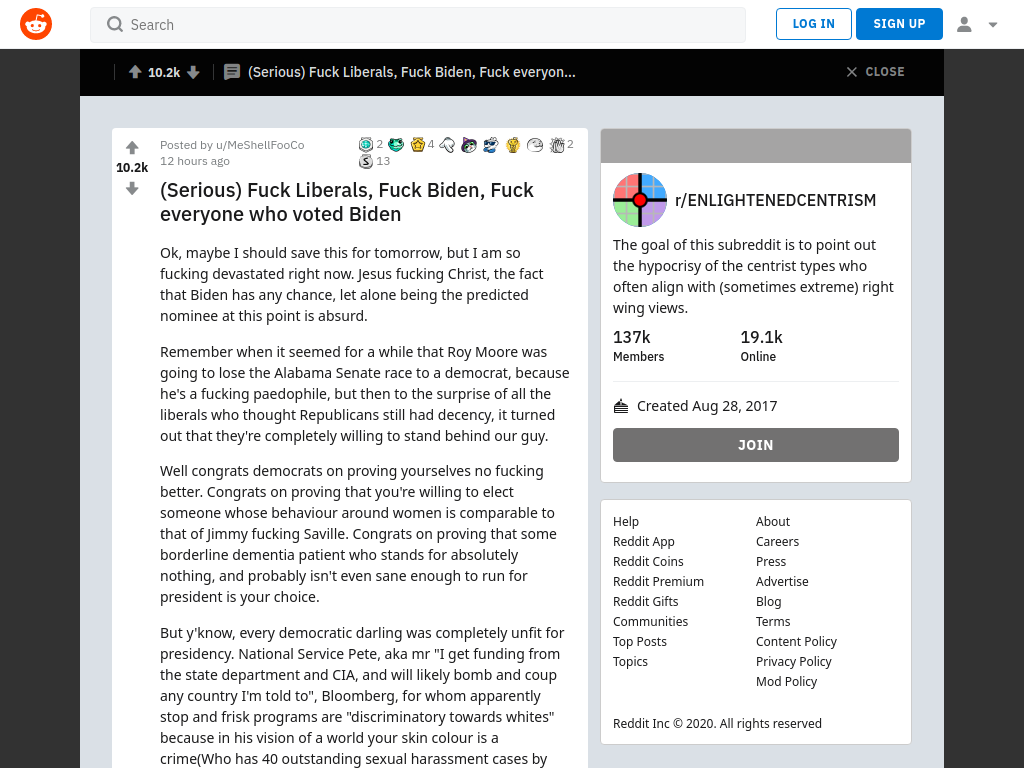The width and height of the screenshot is (1024, 768).
Task: Click the teal Platinum award badge
Action: click(366, 144)
